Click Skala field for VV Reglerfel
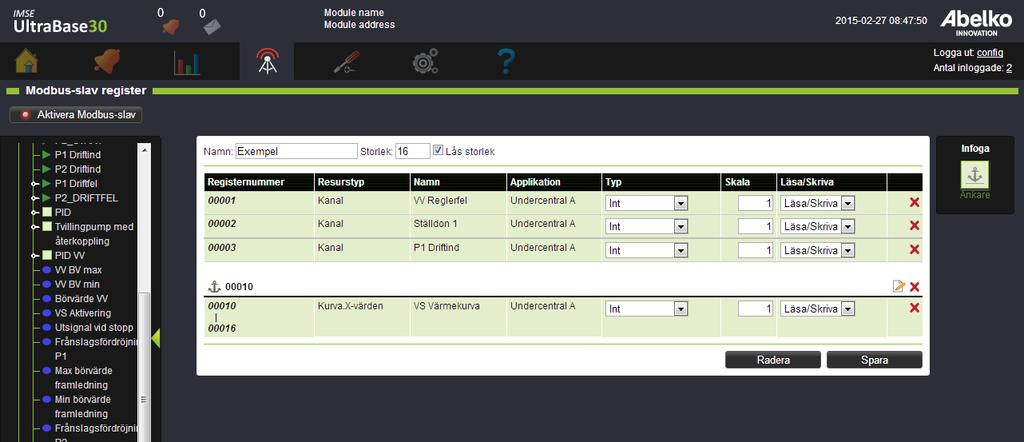 click(756, 203)
